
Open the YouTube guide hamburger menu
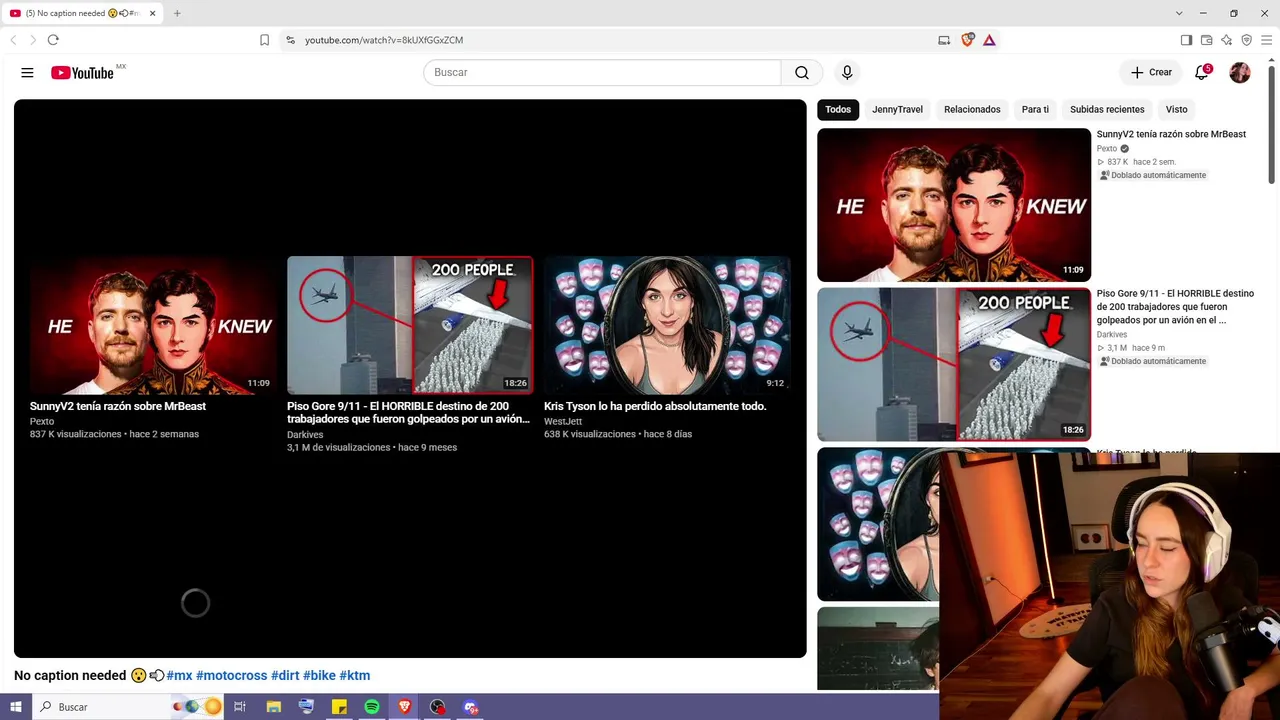27,72
